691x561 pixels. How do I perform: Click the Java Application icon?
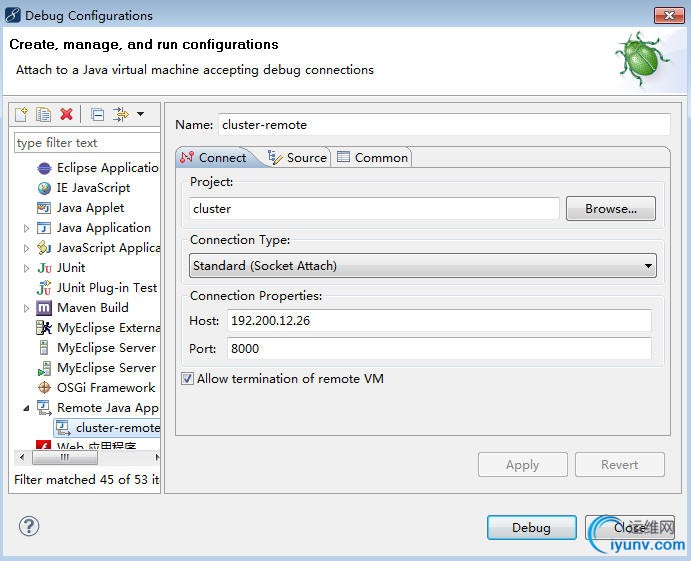pyautogui.click(x=44, y=228)
